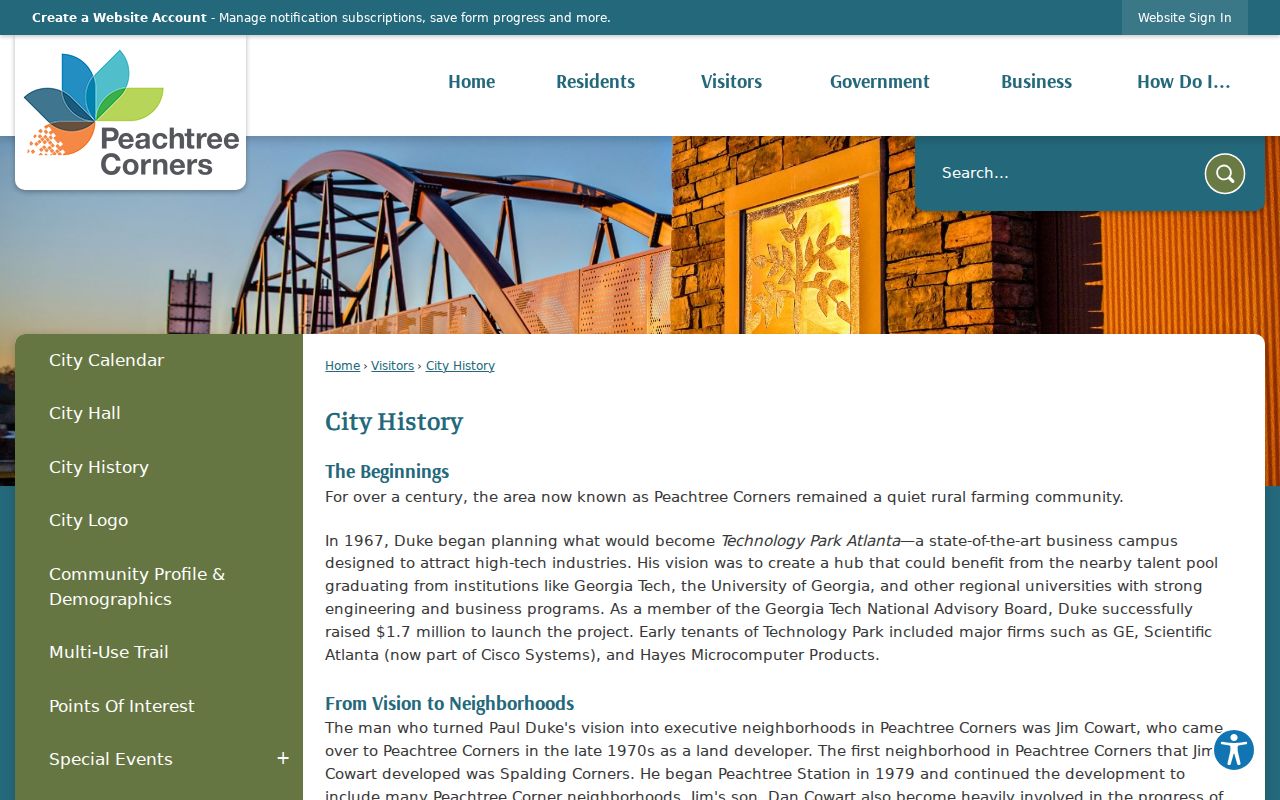Open the How Do I… menu

(1184, 82)
